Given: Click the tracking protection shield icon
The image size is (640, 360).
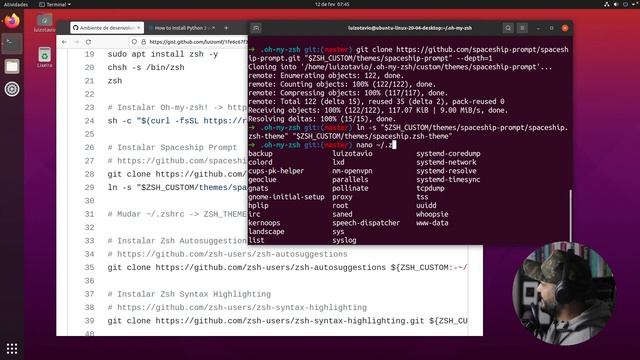Looking at the screenshot, I should click(x=134, y=42).
